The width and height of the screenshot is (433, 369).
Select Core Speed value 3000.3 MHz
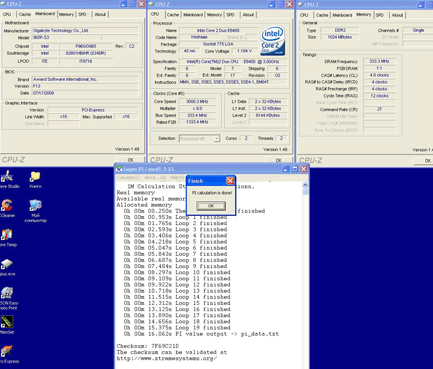[x=197, y=101]
